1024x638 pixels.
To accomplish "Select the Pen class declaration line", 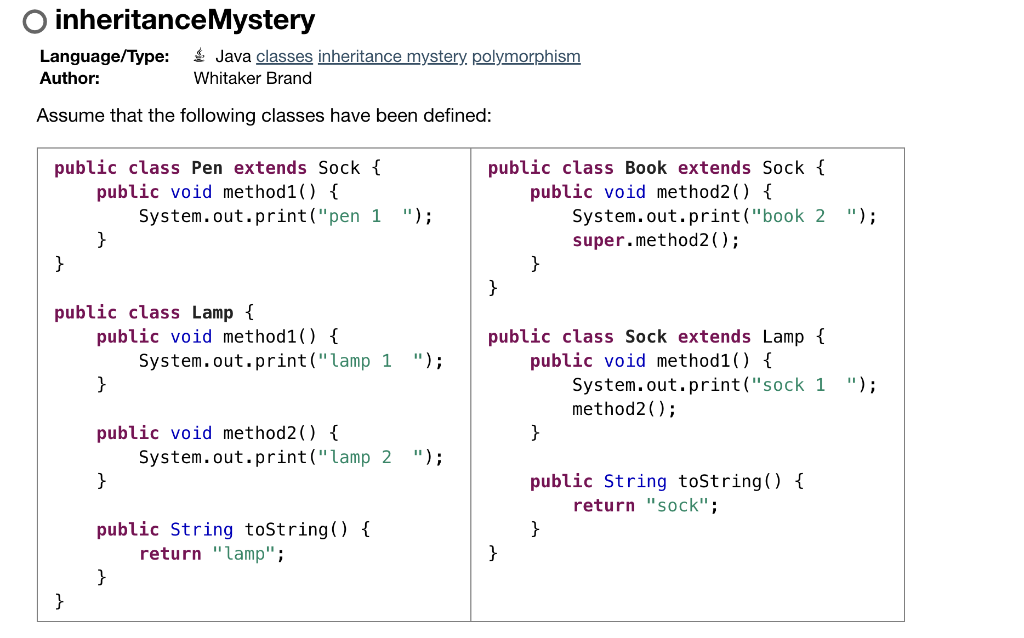I will (205, 167).
